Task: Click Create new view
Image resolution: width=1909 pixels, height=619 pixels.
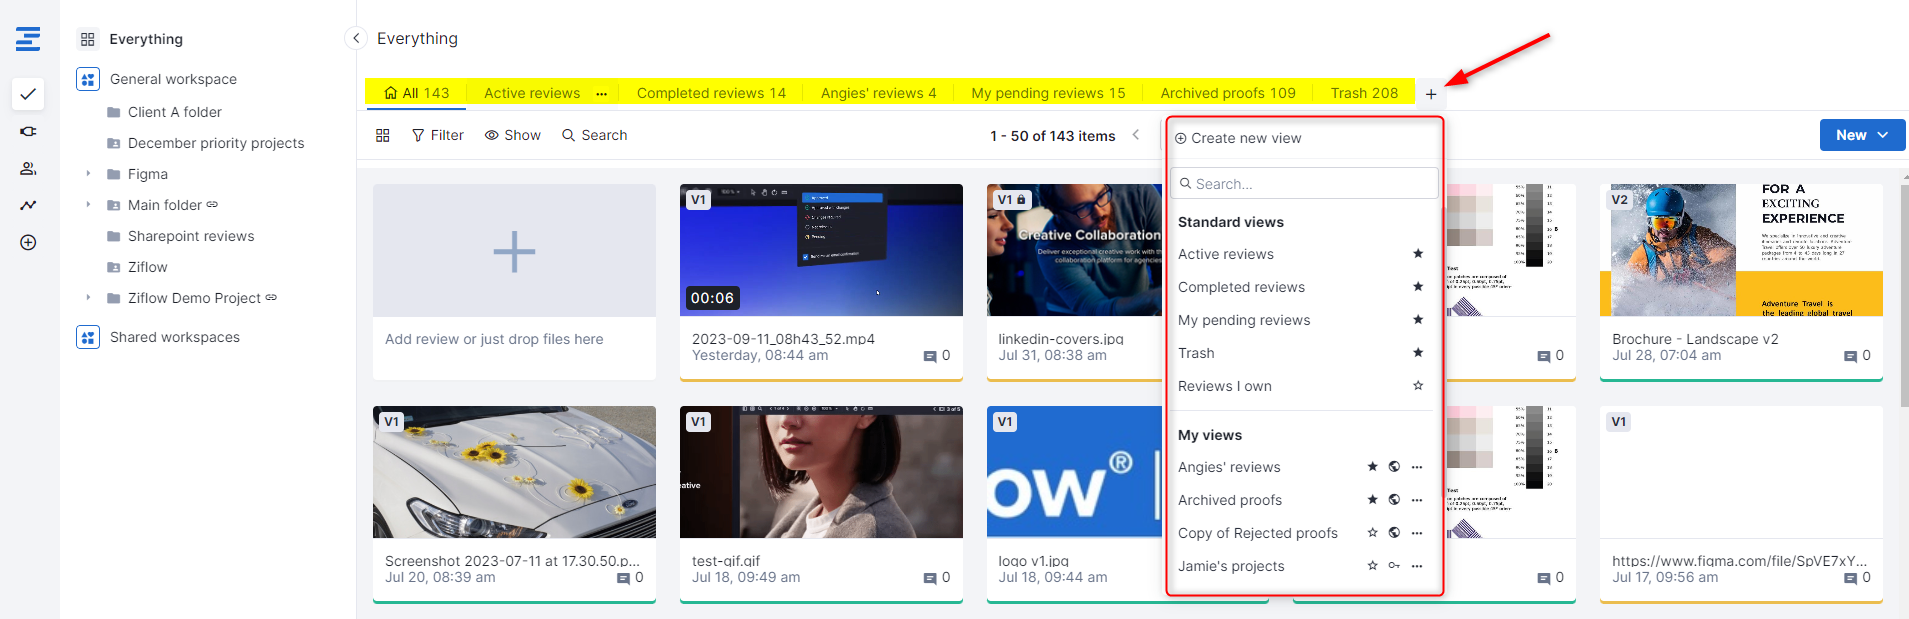Action: coord(1238,138)
